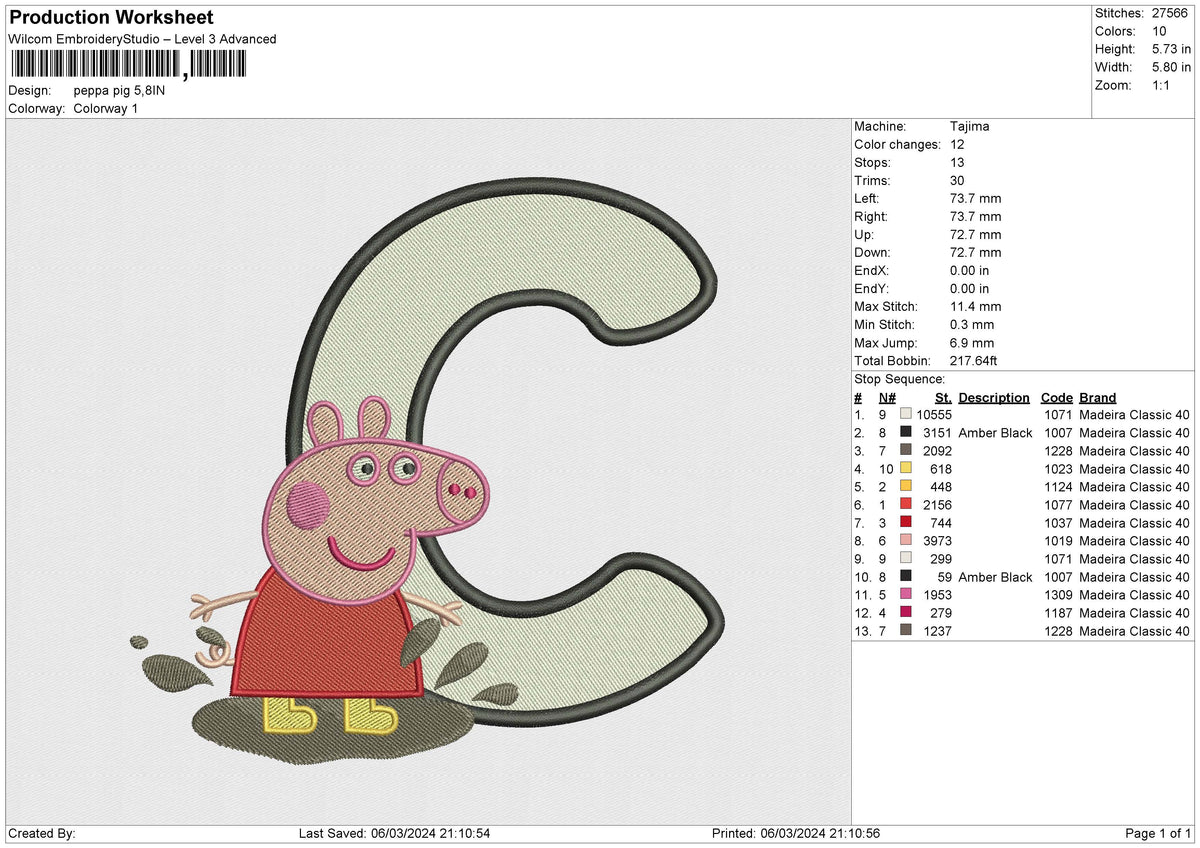Select thread code 1124
1200x848 pixels.
[x=1058, y=487]
